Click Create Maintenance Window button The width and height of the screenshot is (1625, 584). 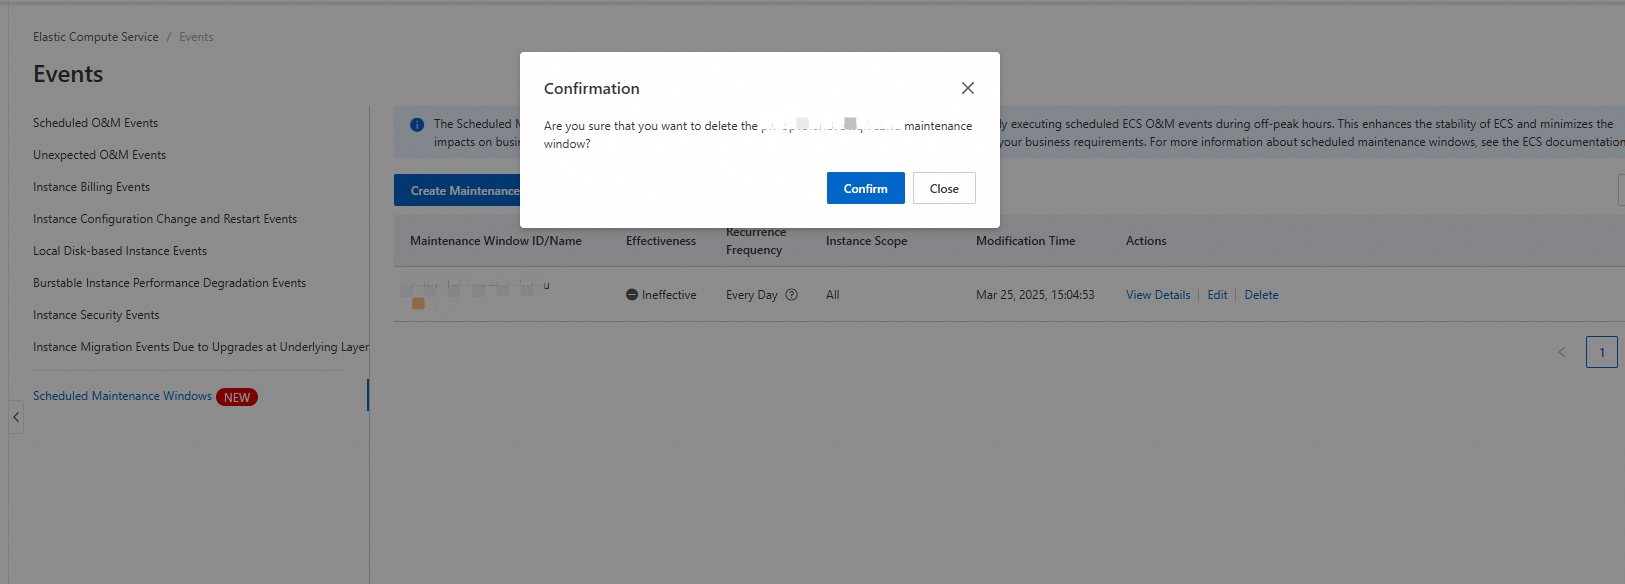[457, 190]
